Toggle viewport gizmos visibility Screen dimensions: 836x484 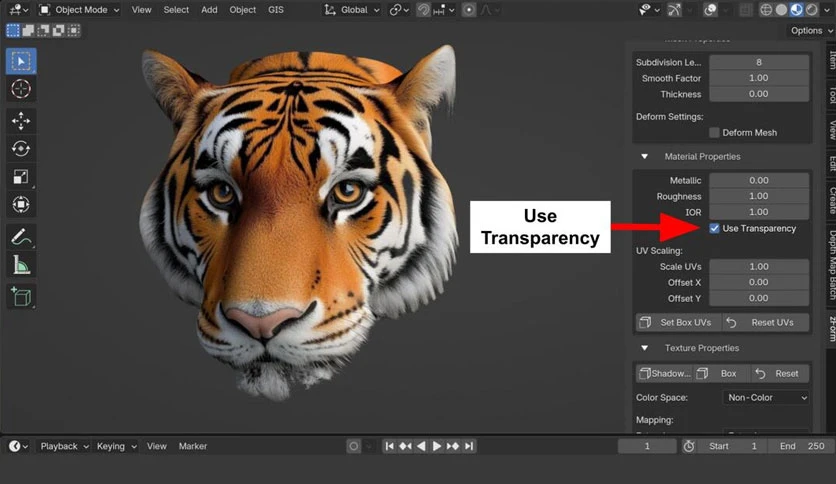(x=674, y=10)
